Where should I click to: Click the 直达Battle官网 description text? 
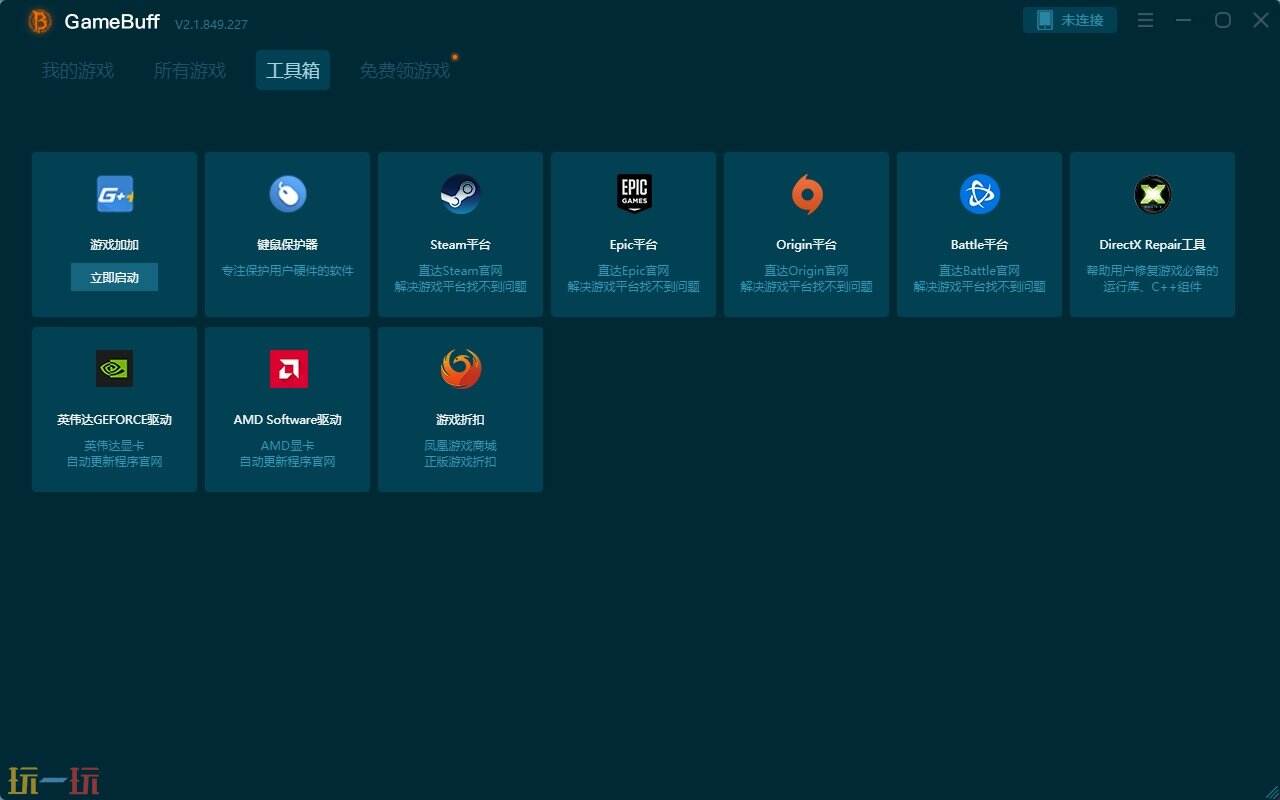pos(980,271)
